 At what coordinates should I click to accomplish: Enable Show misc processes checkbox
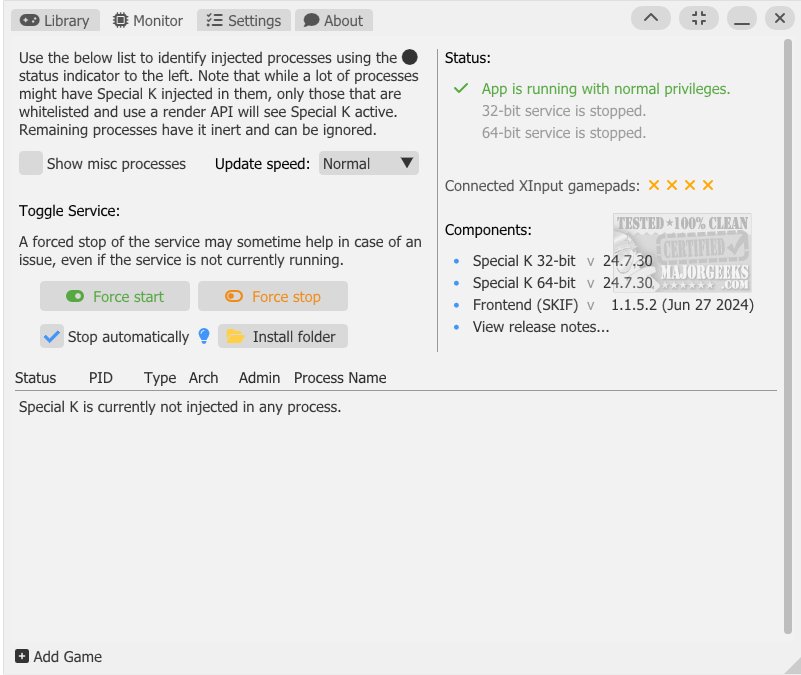point(31,164)
